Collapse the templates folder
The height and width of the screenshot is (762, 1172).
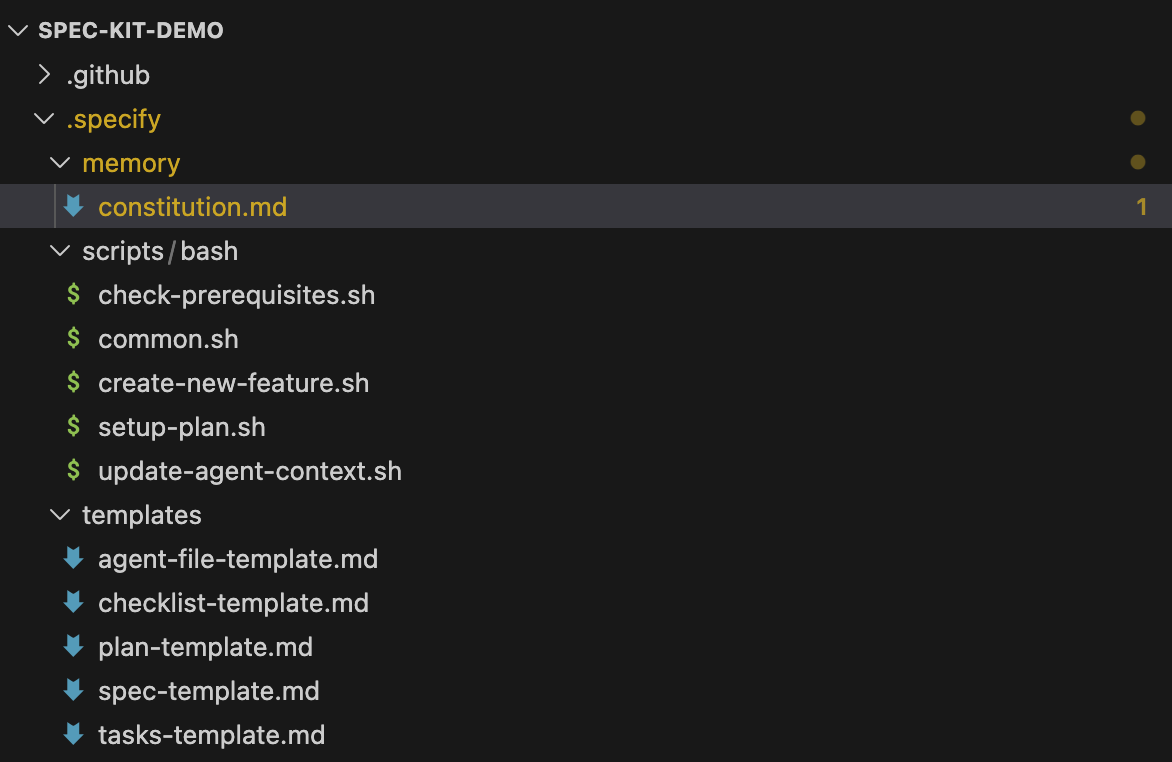61,515
